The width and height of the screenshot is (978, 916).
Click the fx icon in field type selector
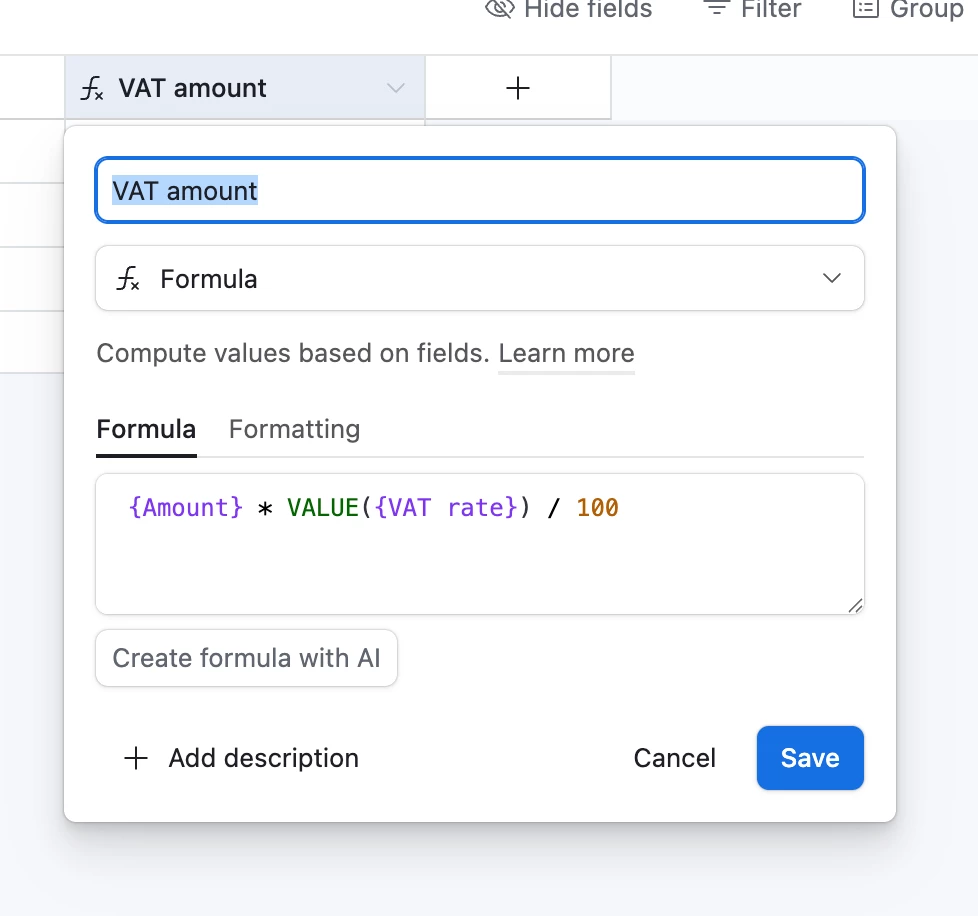(128, 279)
